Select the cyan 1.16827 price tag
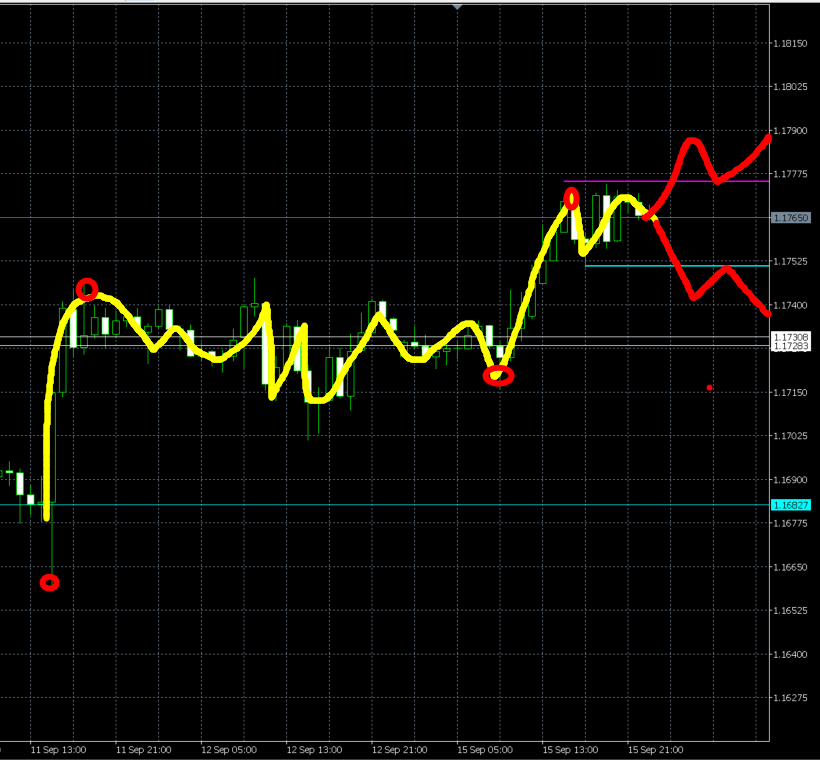The height and width of the screenshot is (760, 820). pos(791,505)
